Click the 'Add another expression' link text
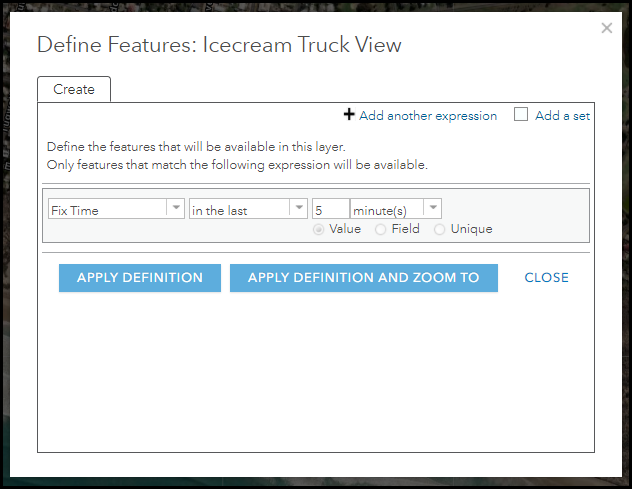Screen dimensions: 632x489 [428, 116]
